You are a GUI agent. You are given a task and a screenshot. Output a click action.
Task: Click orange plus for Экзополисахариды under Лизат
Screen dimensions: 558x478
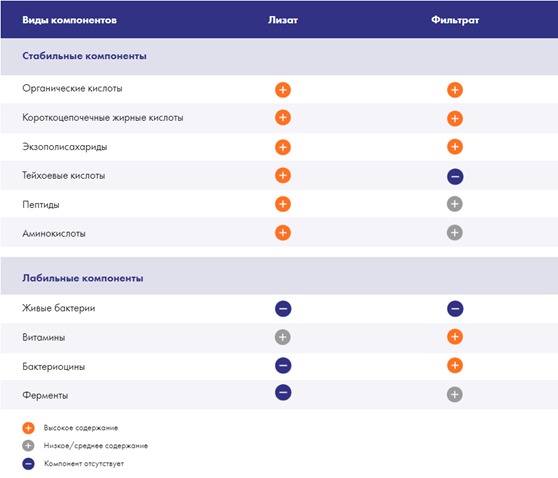pyautogui.click(x=283, y=147)
